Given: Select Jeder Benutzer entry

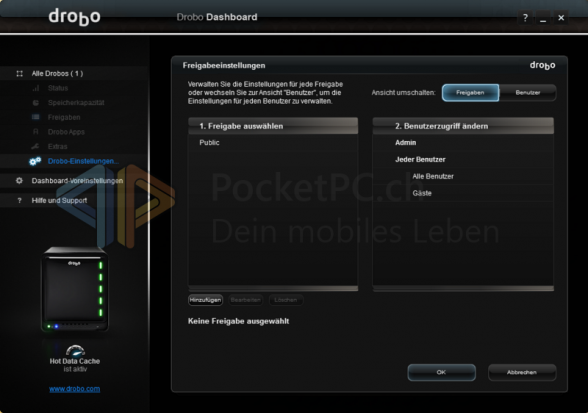Looking at the screenshot, I should click(x=420, y=159).
